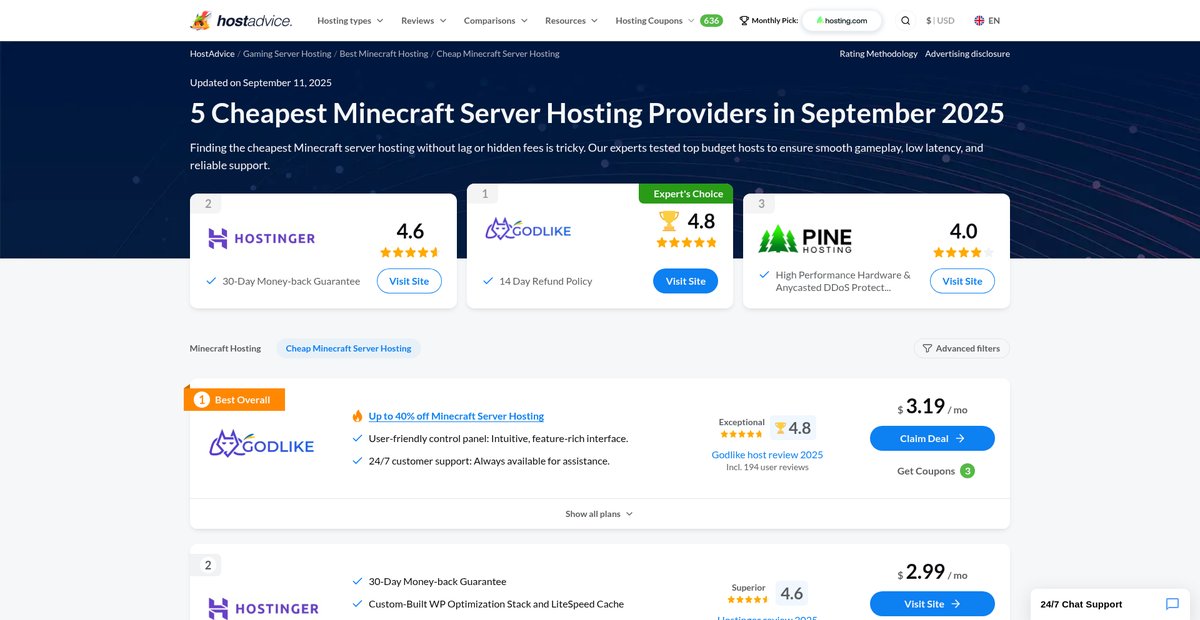The image size is (1200, 620).
Task: Visit Site for Pine Hosting card
Action: 962,281
